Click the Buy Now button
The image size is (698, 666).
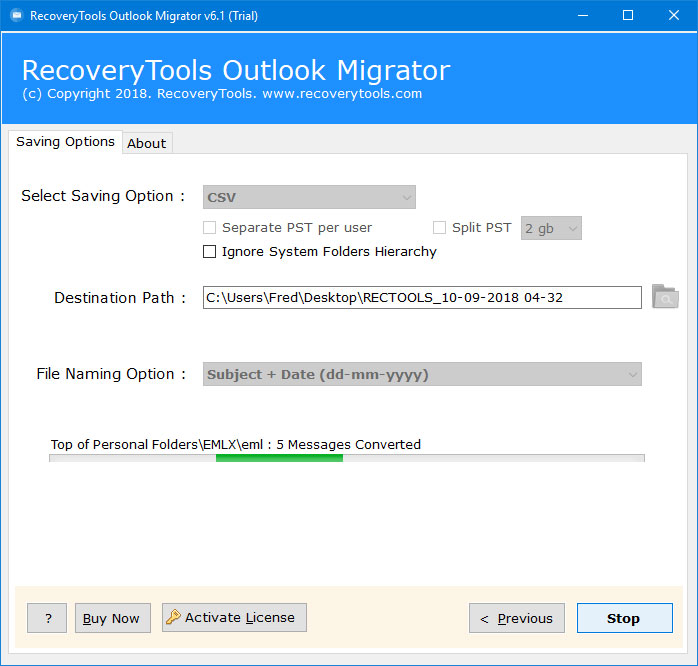pos(113,618)
